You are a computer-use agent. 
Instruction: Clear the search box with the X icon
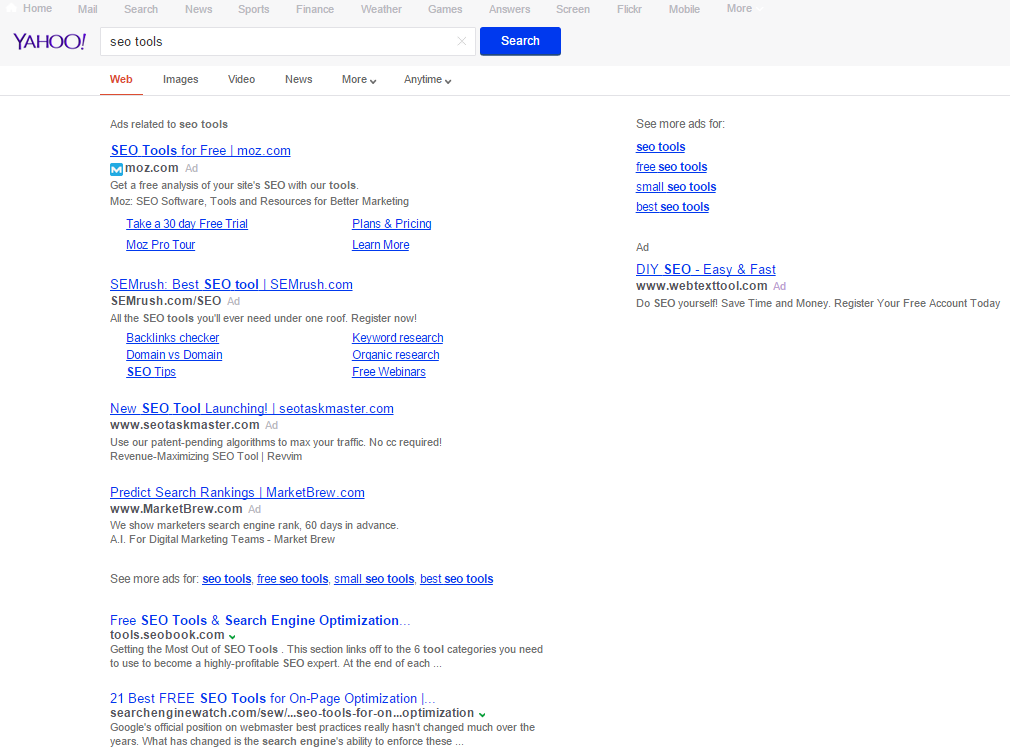(461, 41)
